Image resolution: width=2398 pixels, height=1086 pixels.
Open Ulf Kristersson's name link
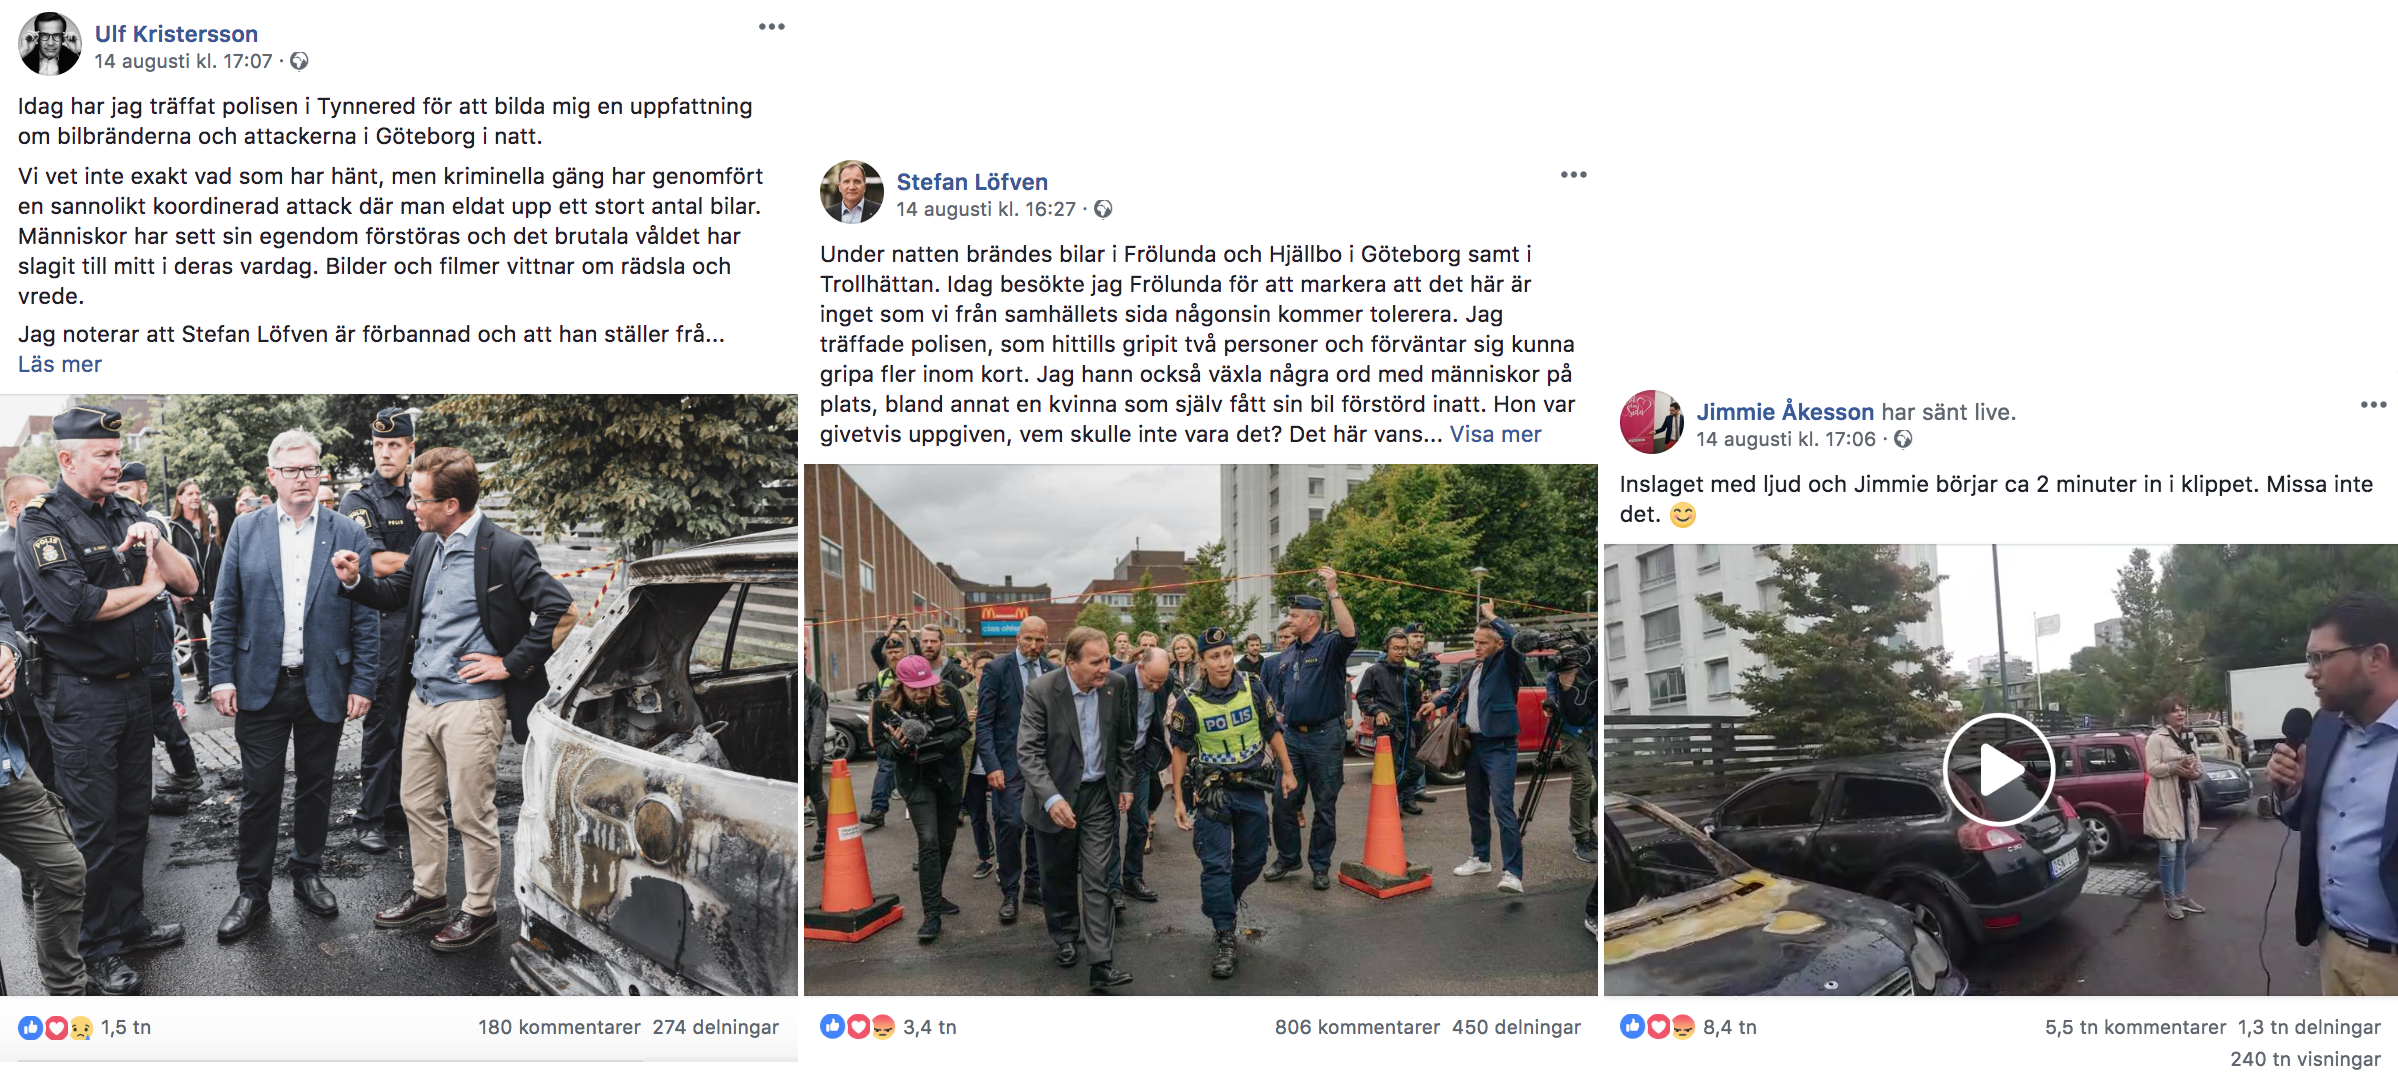point(176,34)
